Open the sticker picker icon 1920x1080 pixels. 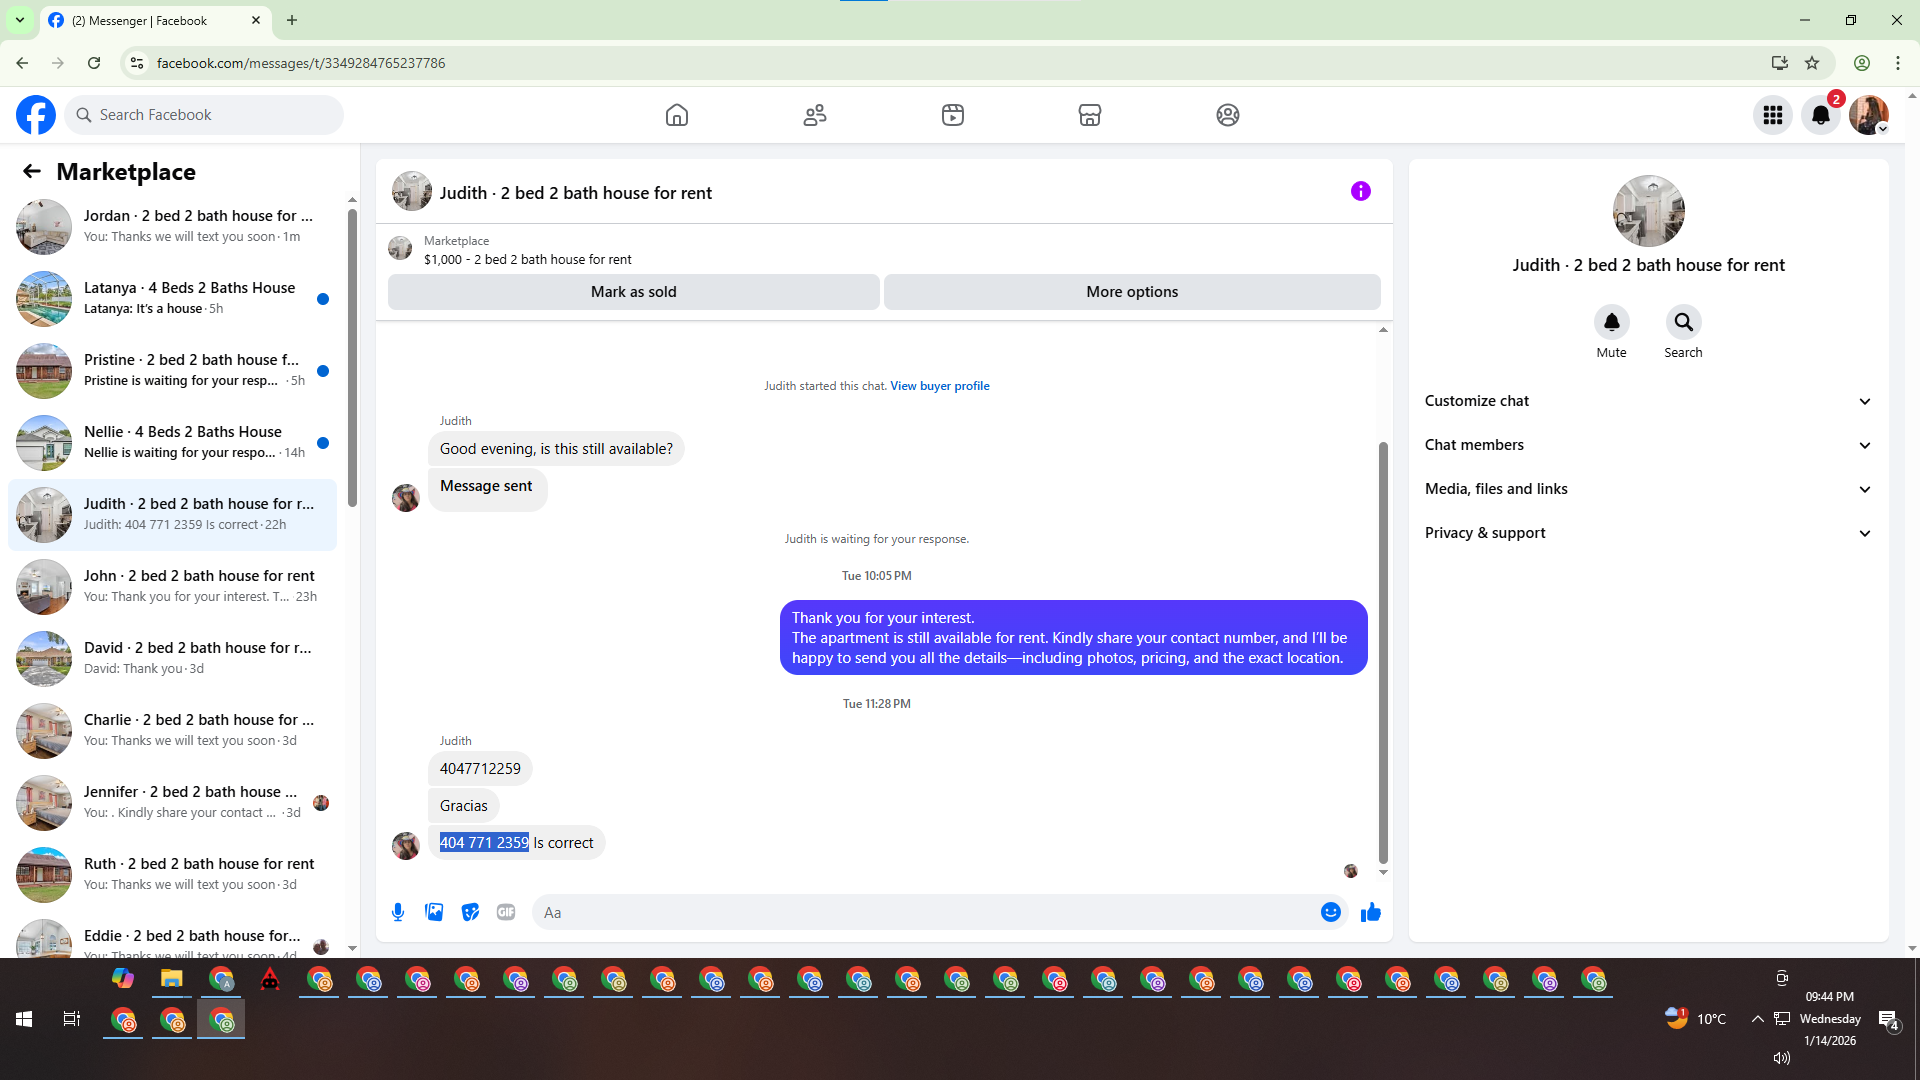coord(470,912)
